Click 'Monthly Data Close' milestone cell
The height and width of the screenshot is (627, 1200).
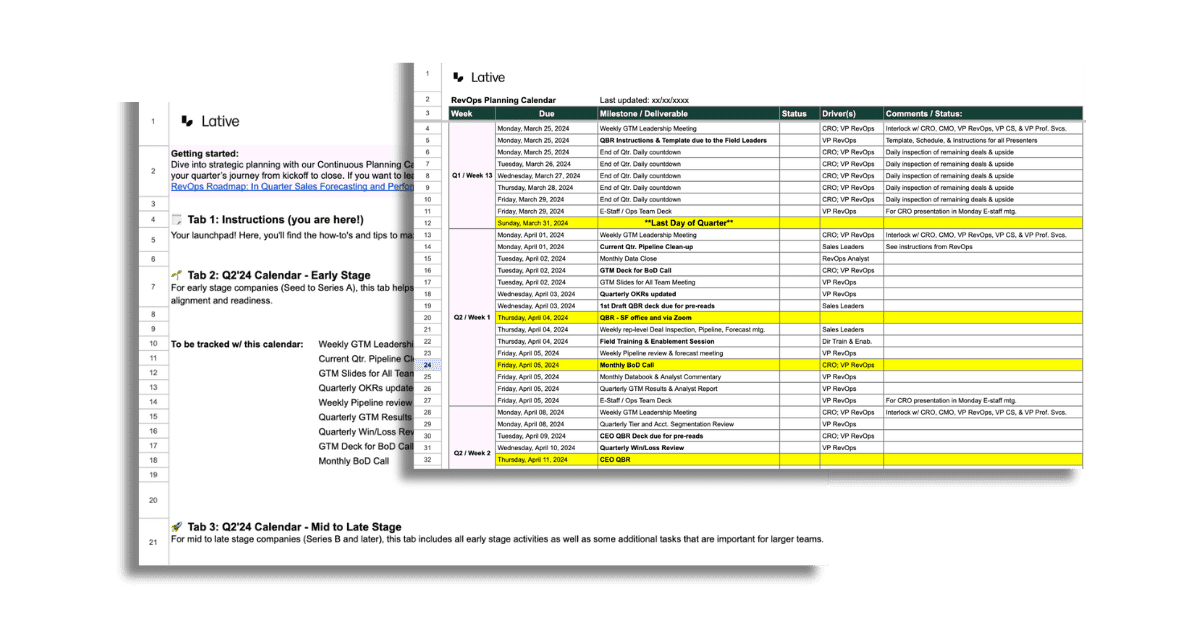pyautogui.click(x=687, y=258)
